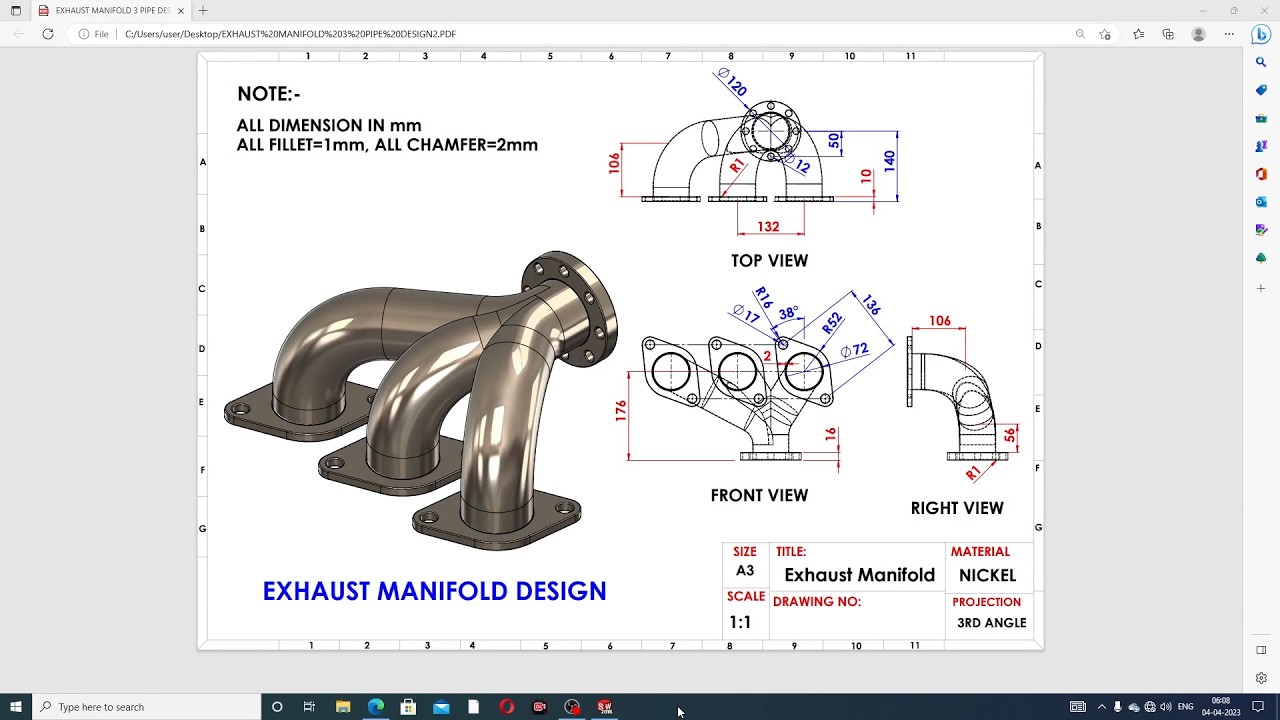Image resolution: width=1280 pixels, height=720 pixels.
Task: Open network globe tray icon
Action: pyautogui.click(x=1149, y=707)
